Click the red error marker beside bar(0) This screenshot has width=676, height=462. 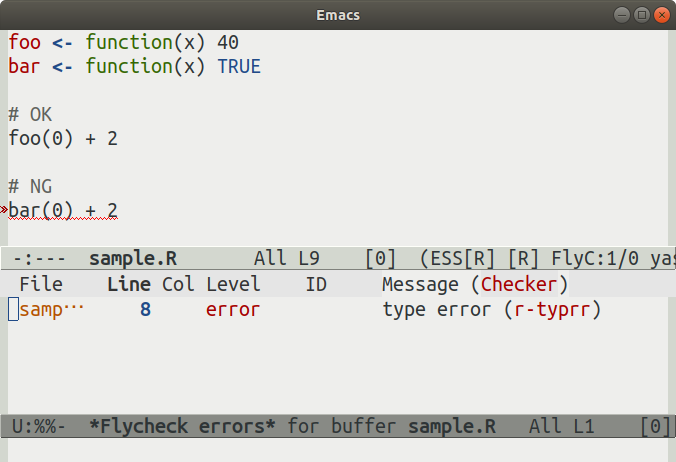(x=4, y=209)
